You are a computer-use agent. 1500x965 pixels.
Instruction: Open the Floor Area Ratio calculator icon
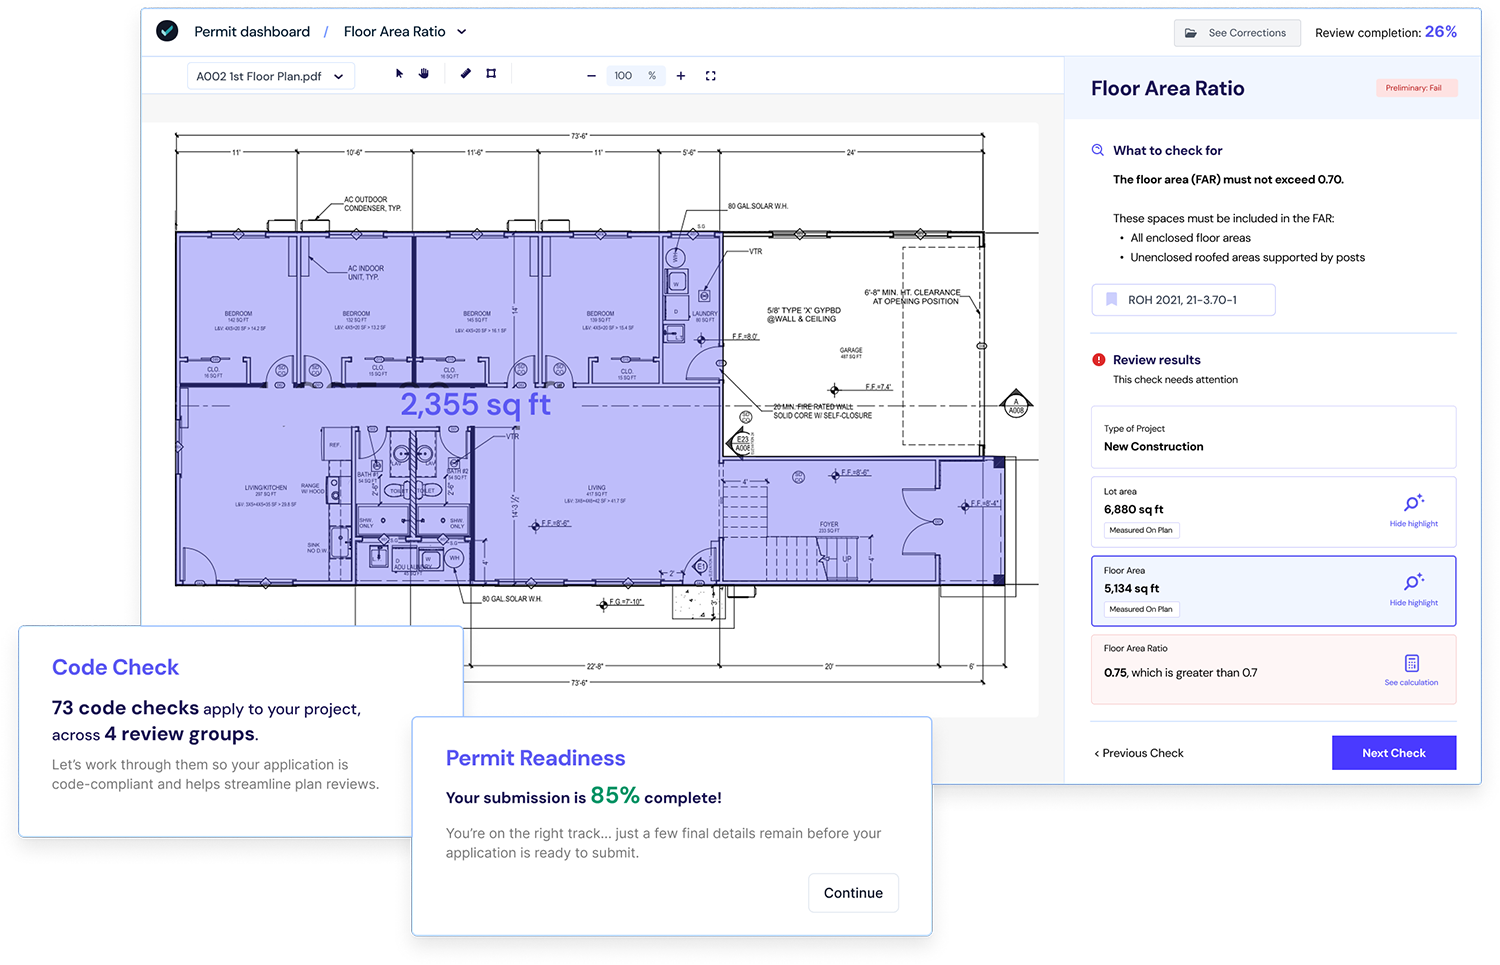point(1411,664)
